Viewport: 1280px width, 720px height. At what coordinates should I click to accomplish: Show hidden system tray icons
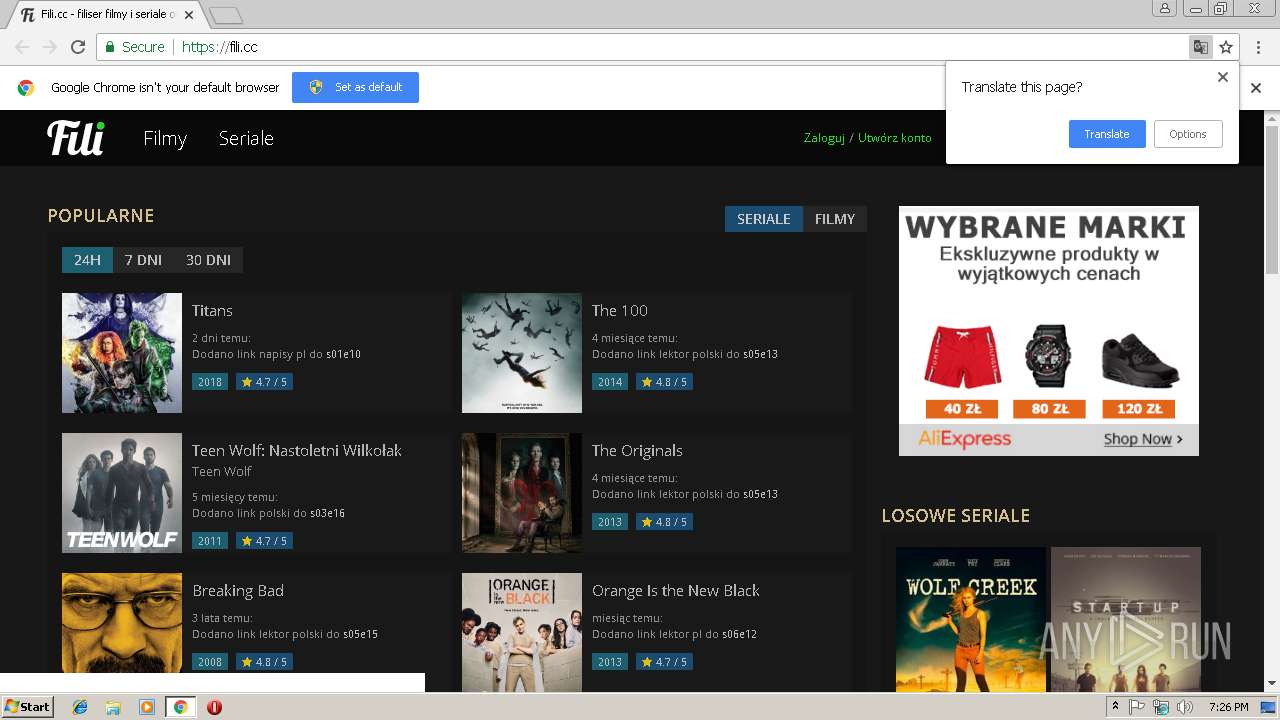tap(1115, 707)
